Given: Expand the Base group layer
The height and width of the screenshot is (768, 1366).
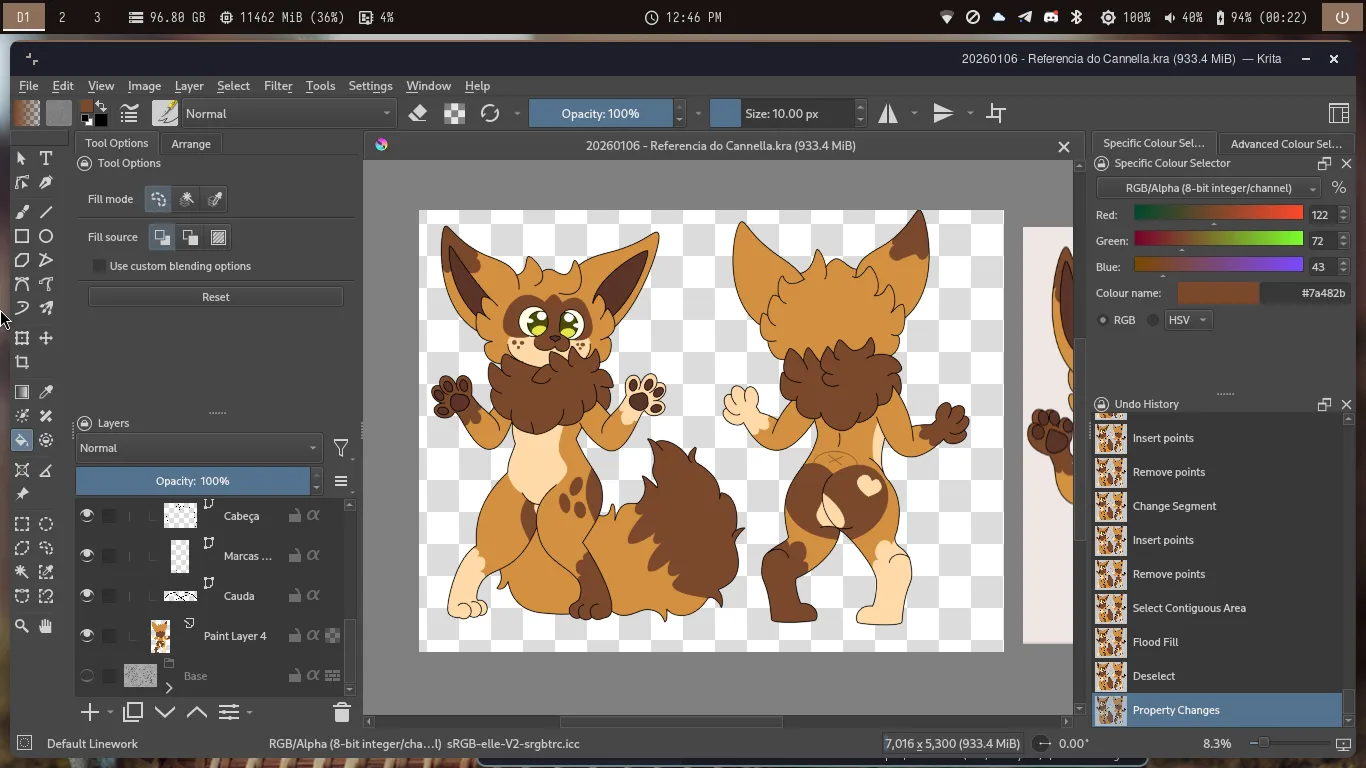Looking at the screenshot, I should coord(168,687).
